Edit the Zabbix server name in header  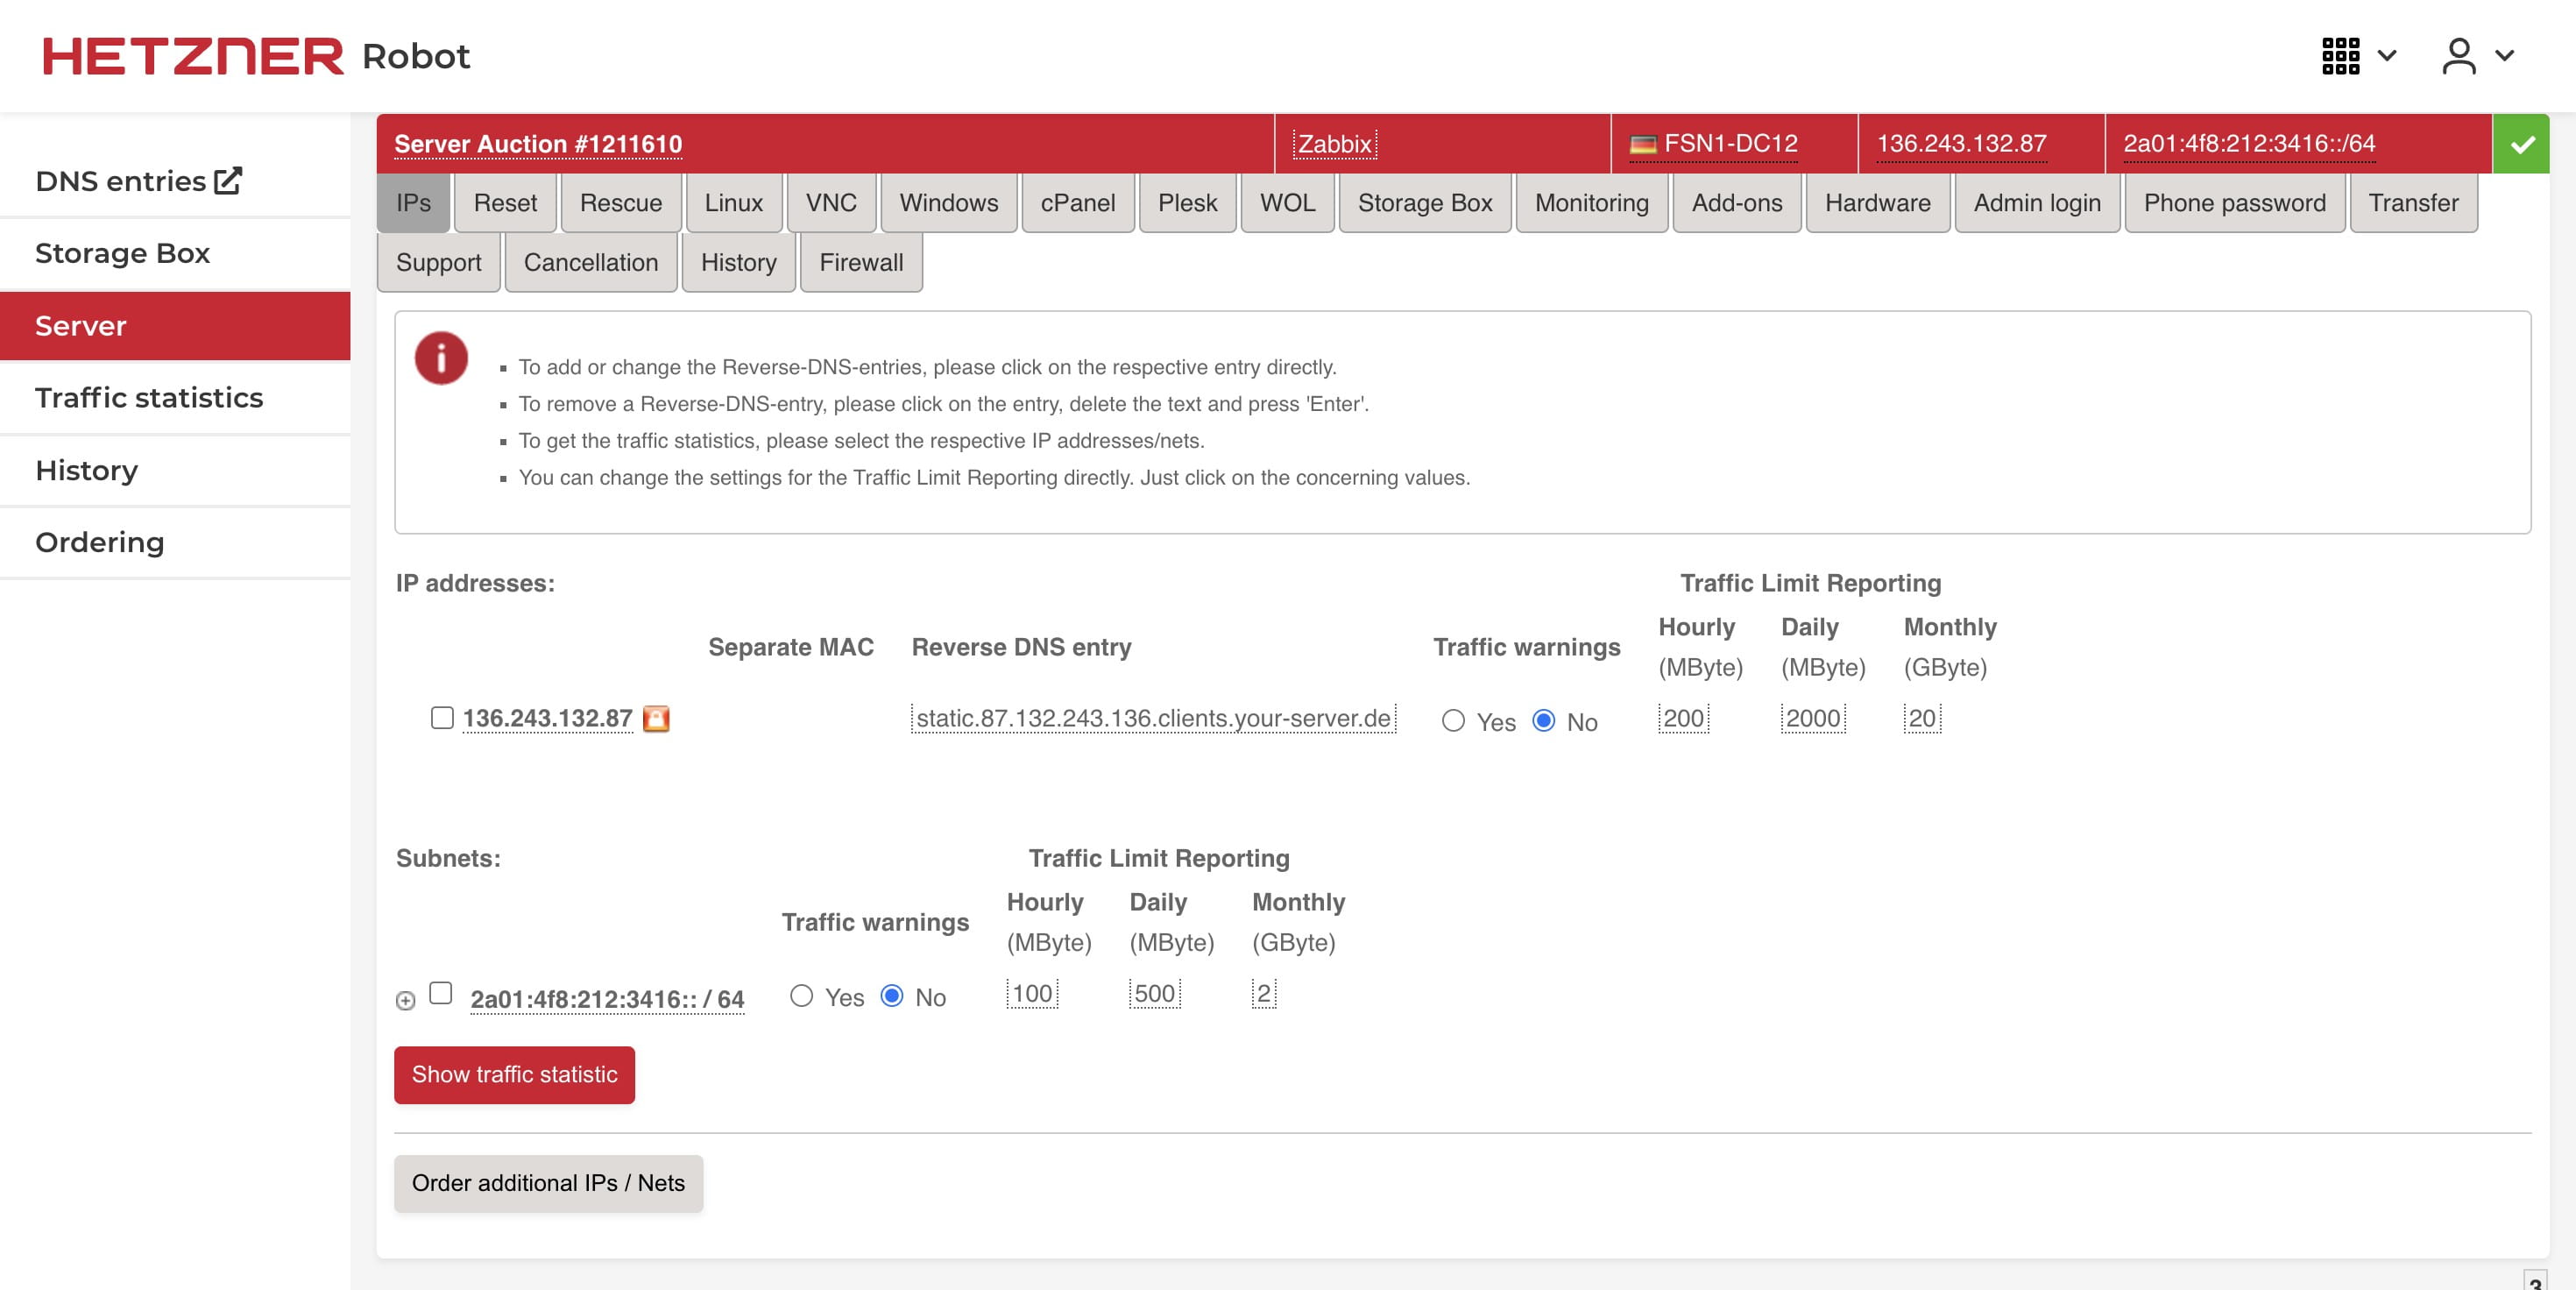(1334, 144)
